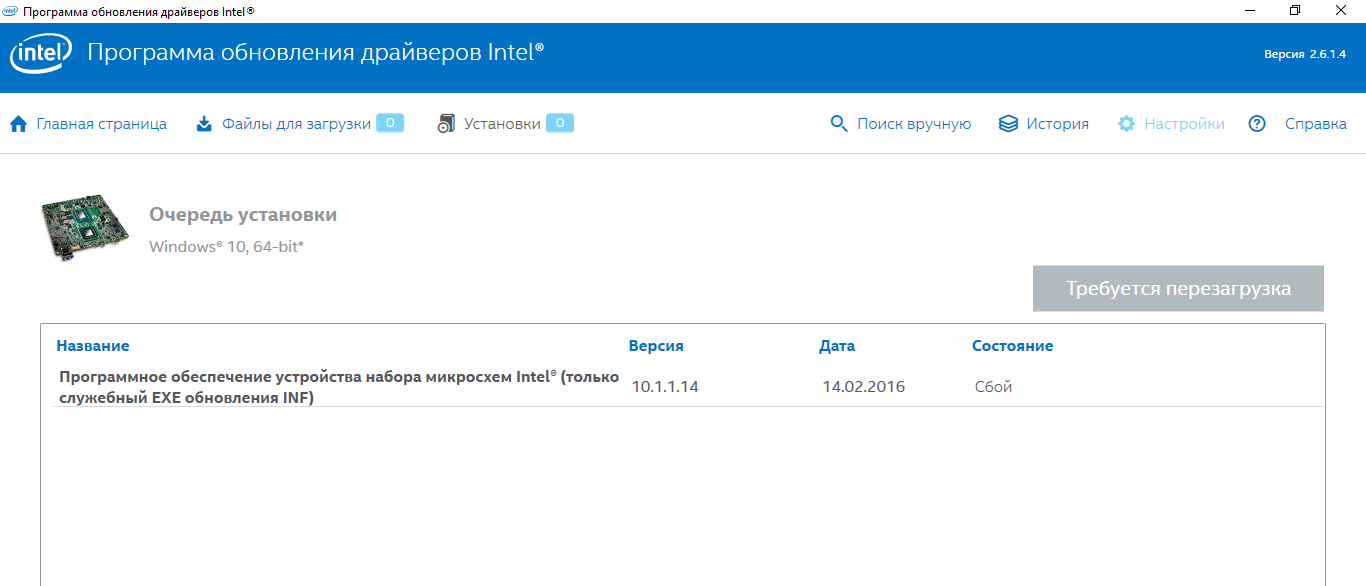Click the motherboard thumbnail image
This screenshot has width=1366, height=586.
tap(86, 229)
